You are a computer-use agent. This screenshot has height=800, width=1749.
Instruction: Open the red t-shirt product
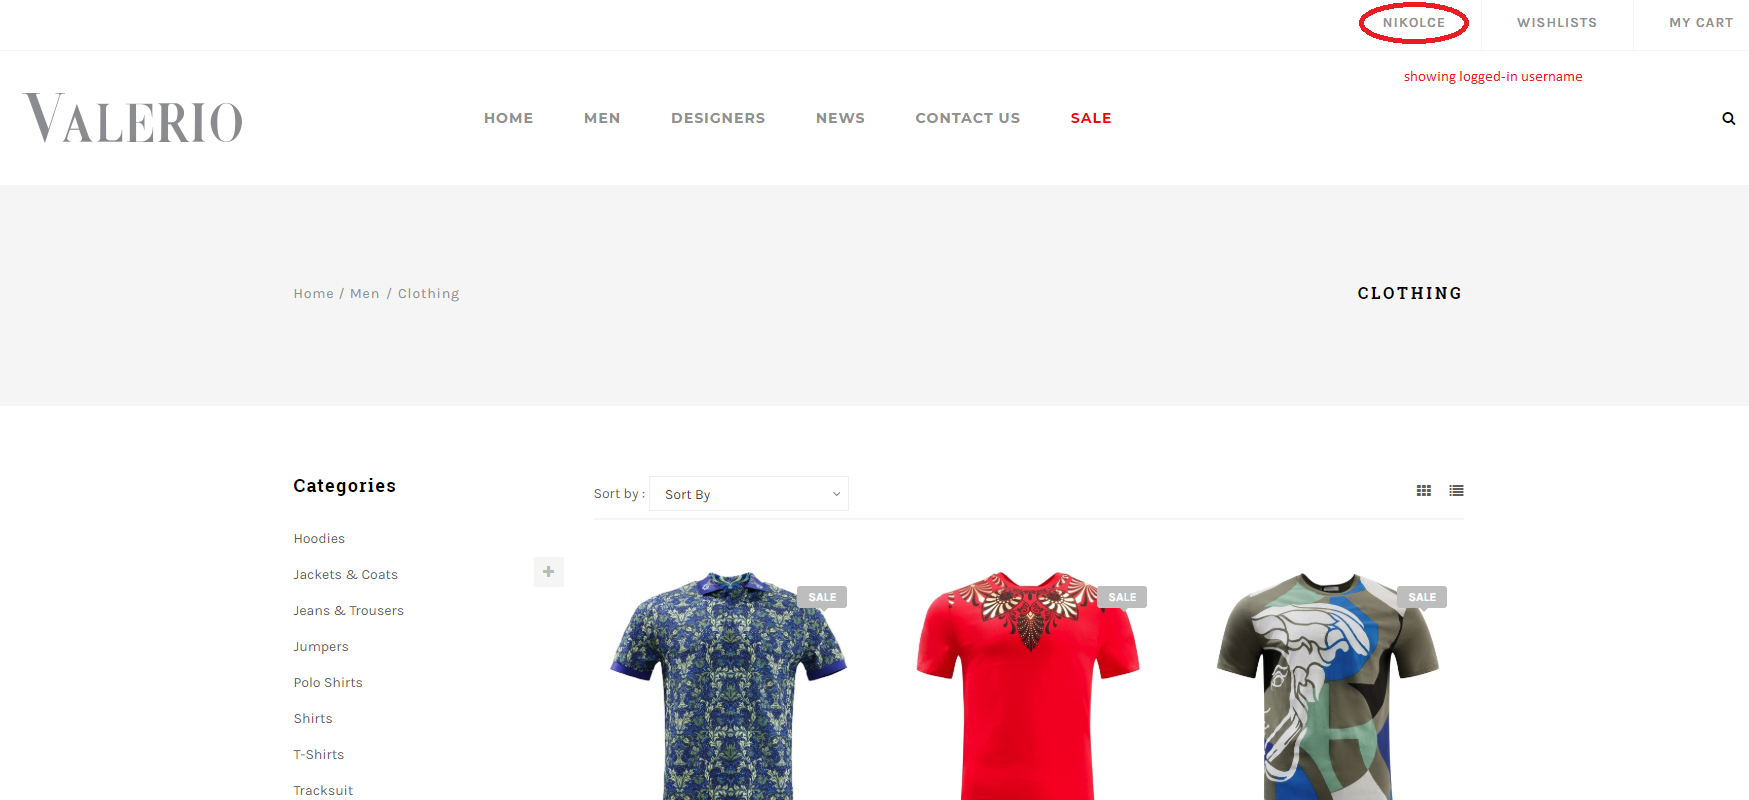click(x=1028, y=686)
